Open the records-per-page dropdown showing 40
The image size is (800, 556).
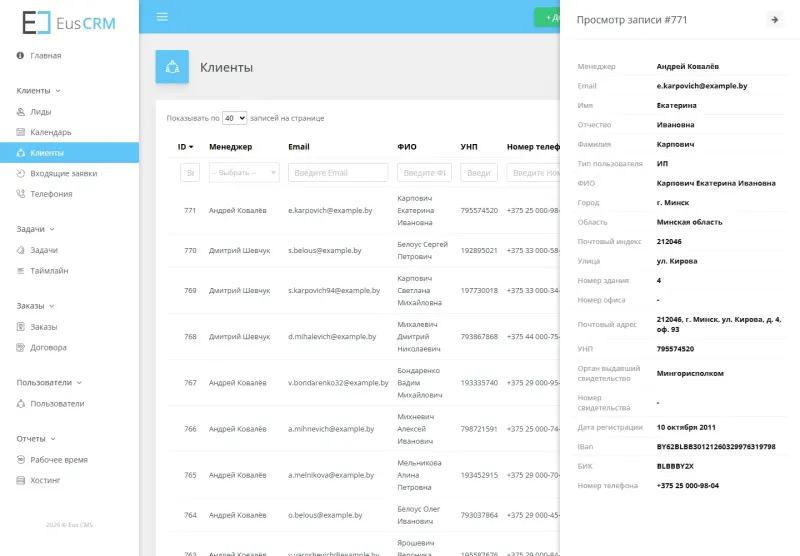tap(235, 118)
